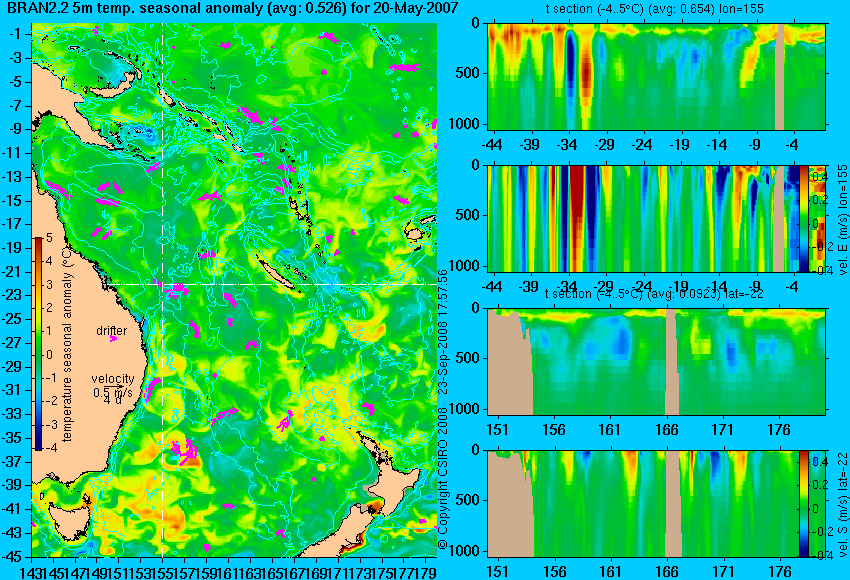Click the white dashed vertical line at longitude 155
The image size is (850, 580).
(162, 290)
